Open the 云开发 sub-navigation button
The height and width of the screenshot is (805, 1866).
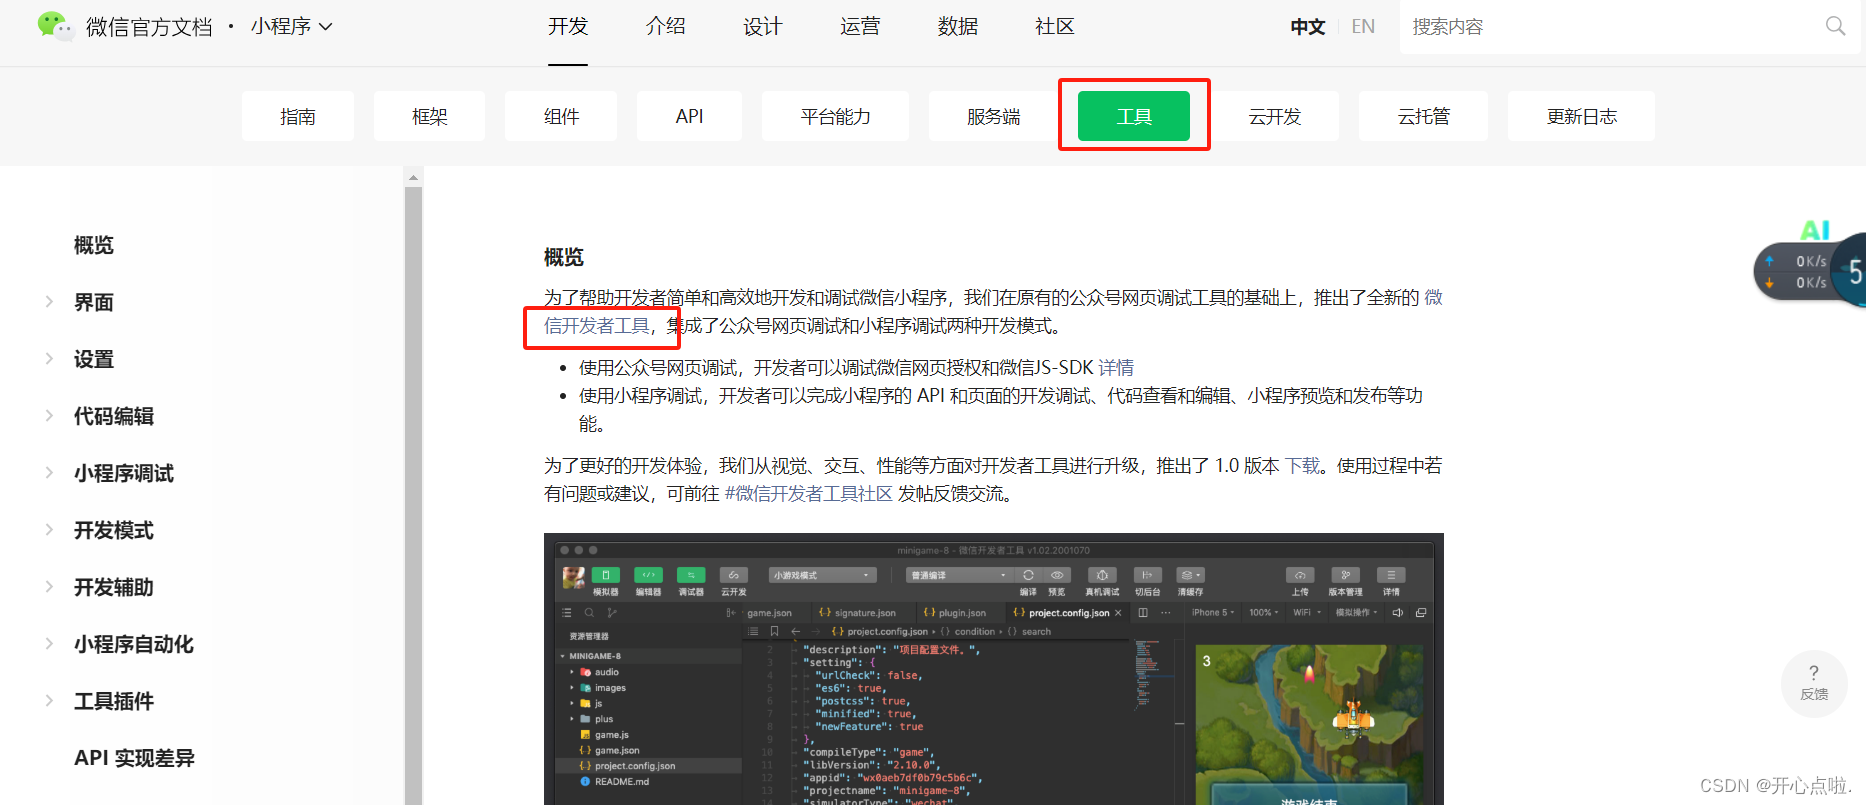tap(1275, 116)
